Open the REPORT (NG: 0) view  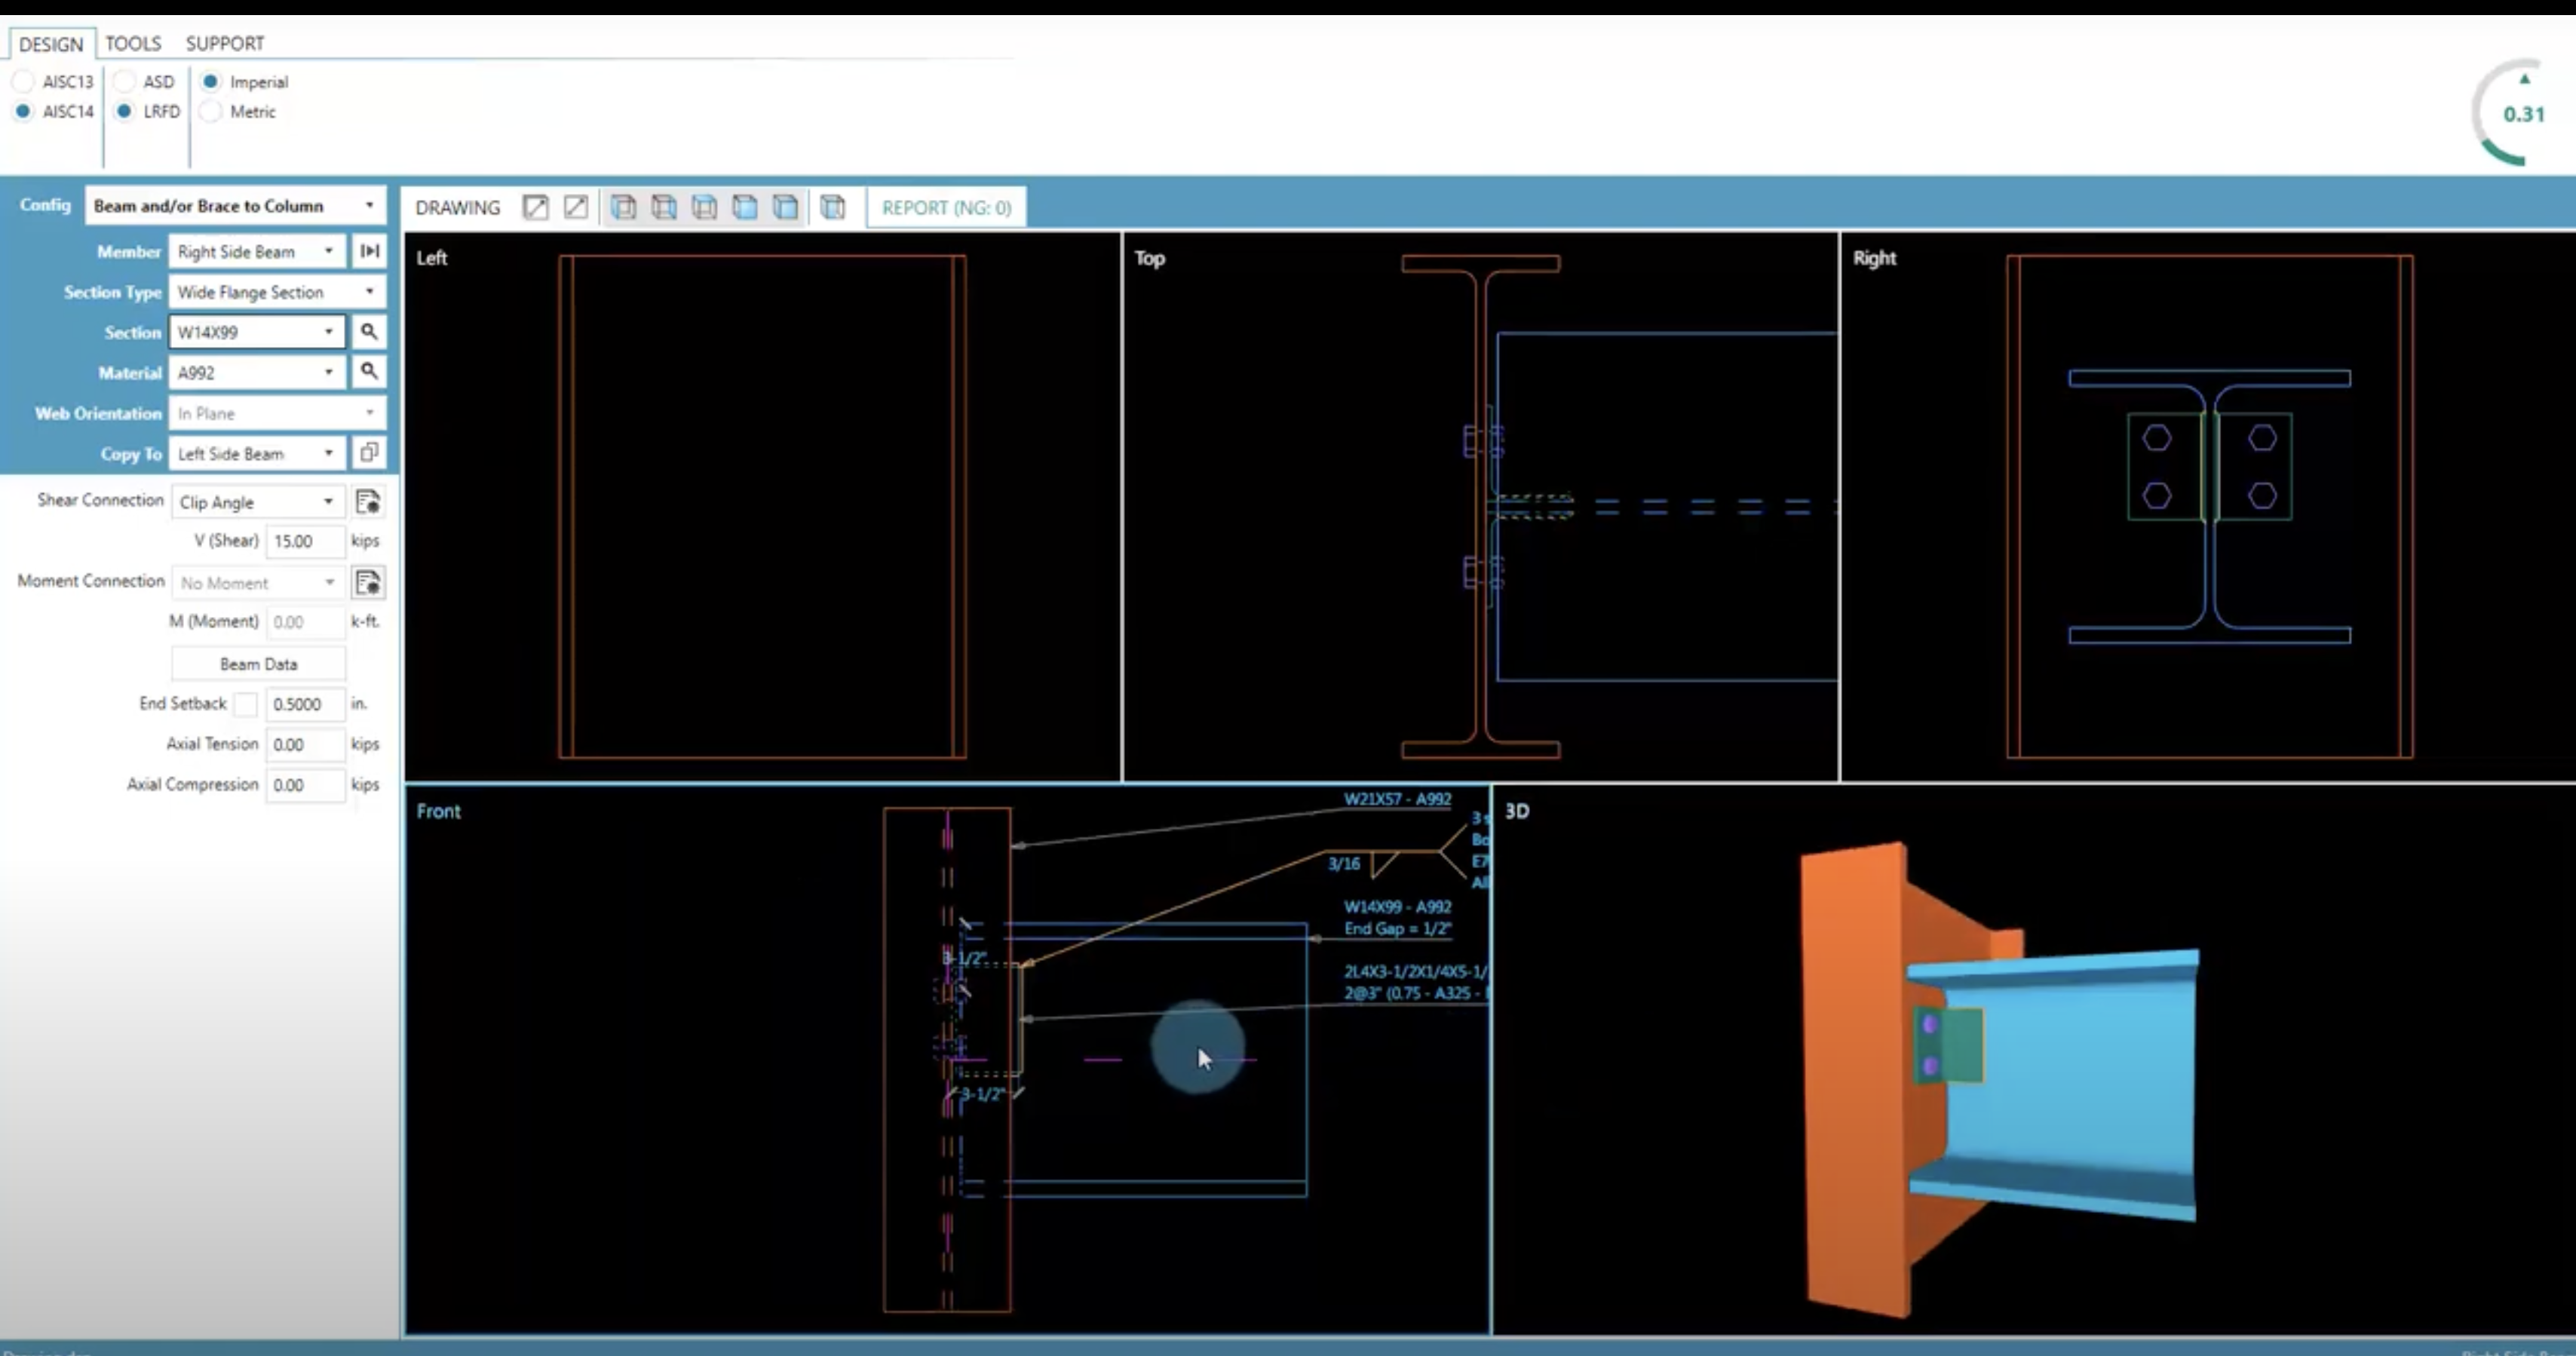coord(944,207)
